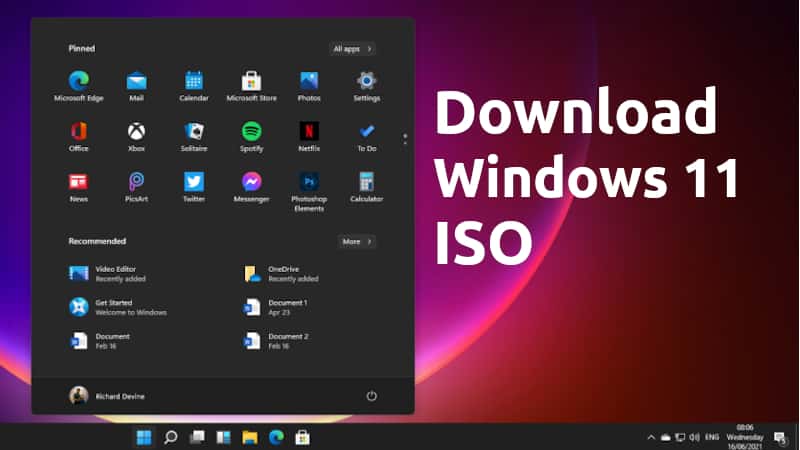800x450 pixels.
Task: Launch Messenger
Action: coord(252,187)
